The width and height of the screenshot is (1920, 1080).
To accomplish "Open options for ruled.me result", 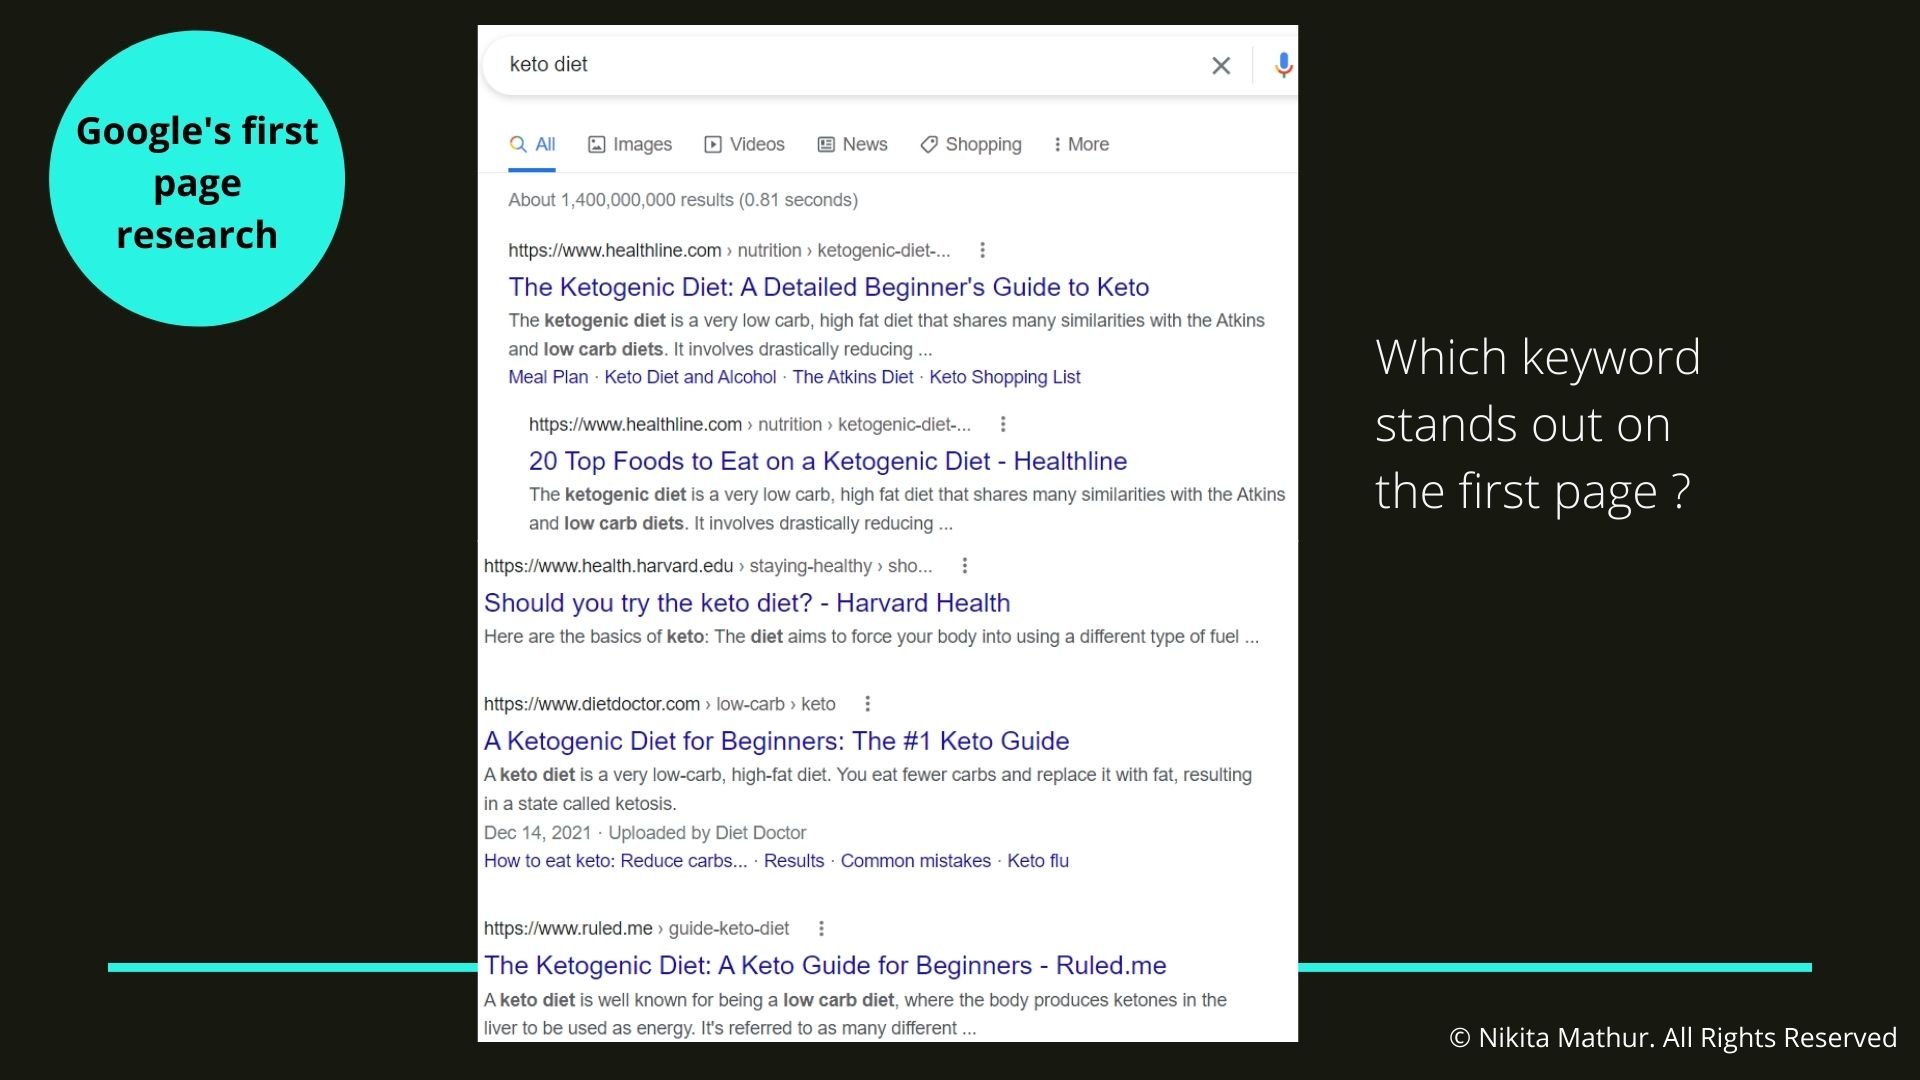I will 821,928.
